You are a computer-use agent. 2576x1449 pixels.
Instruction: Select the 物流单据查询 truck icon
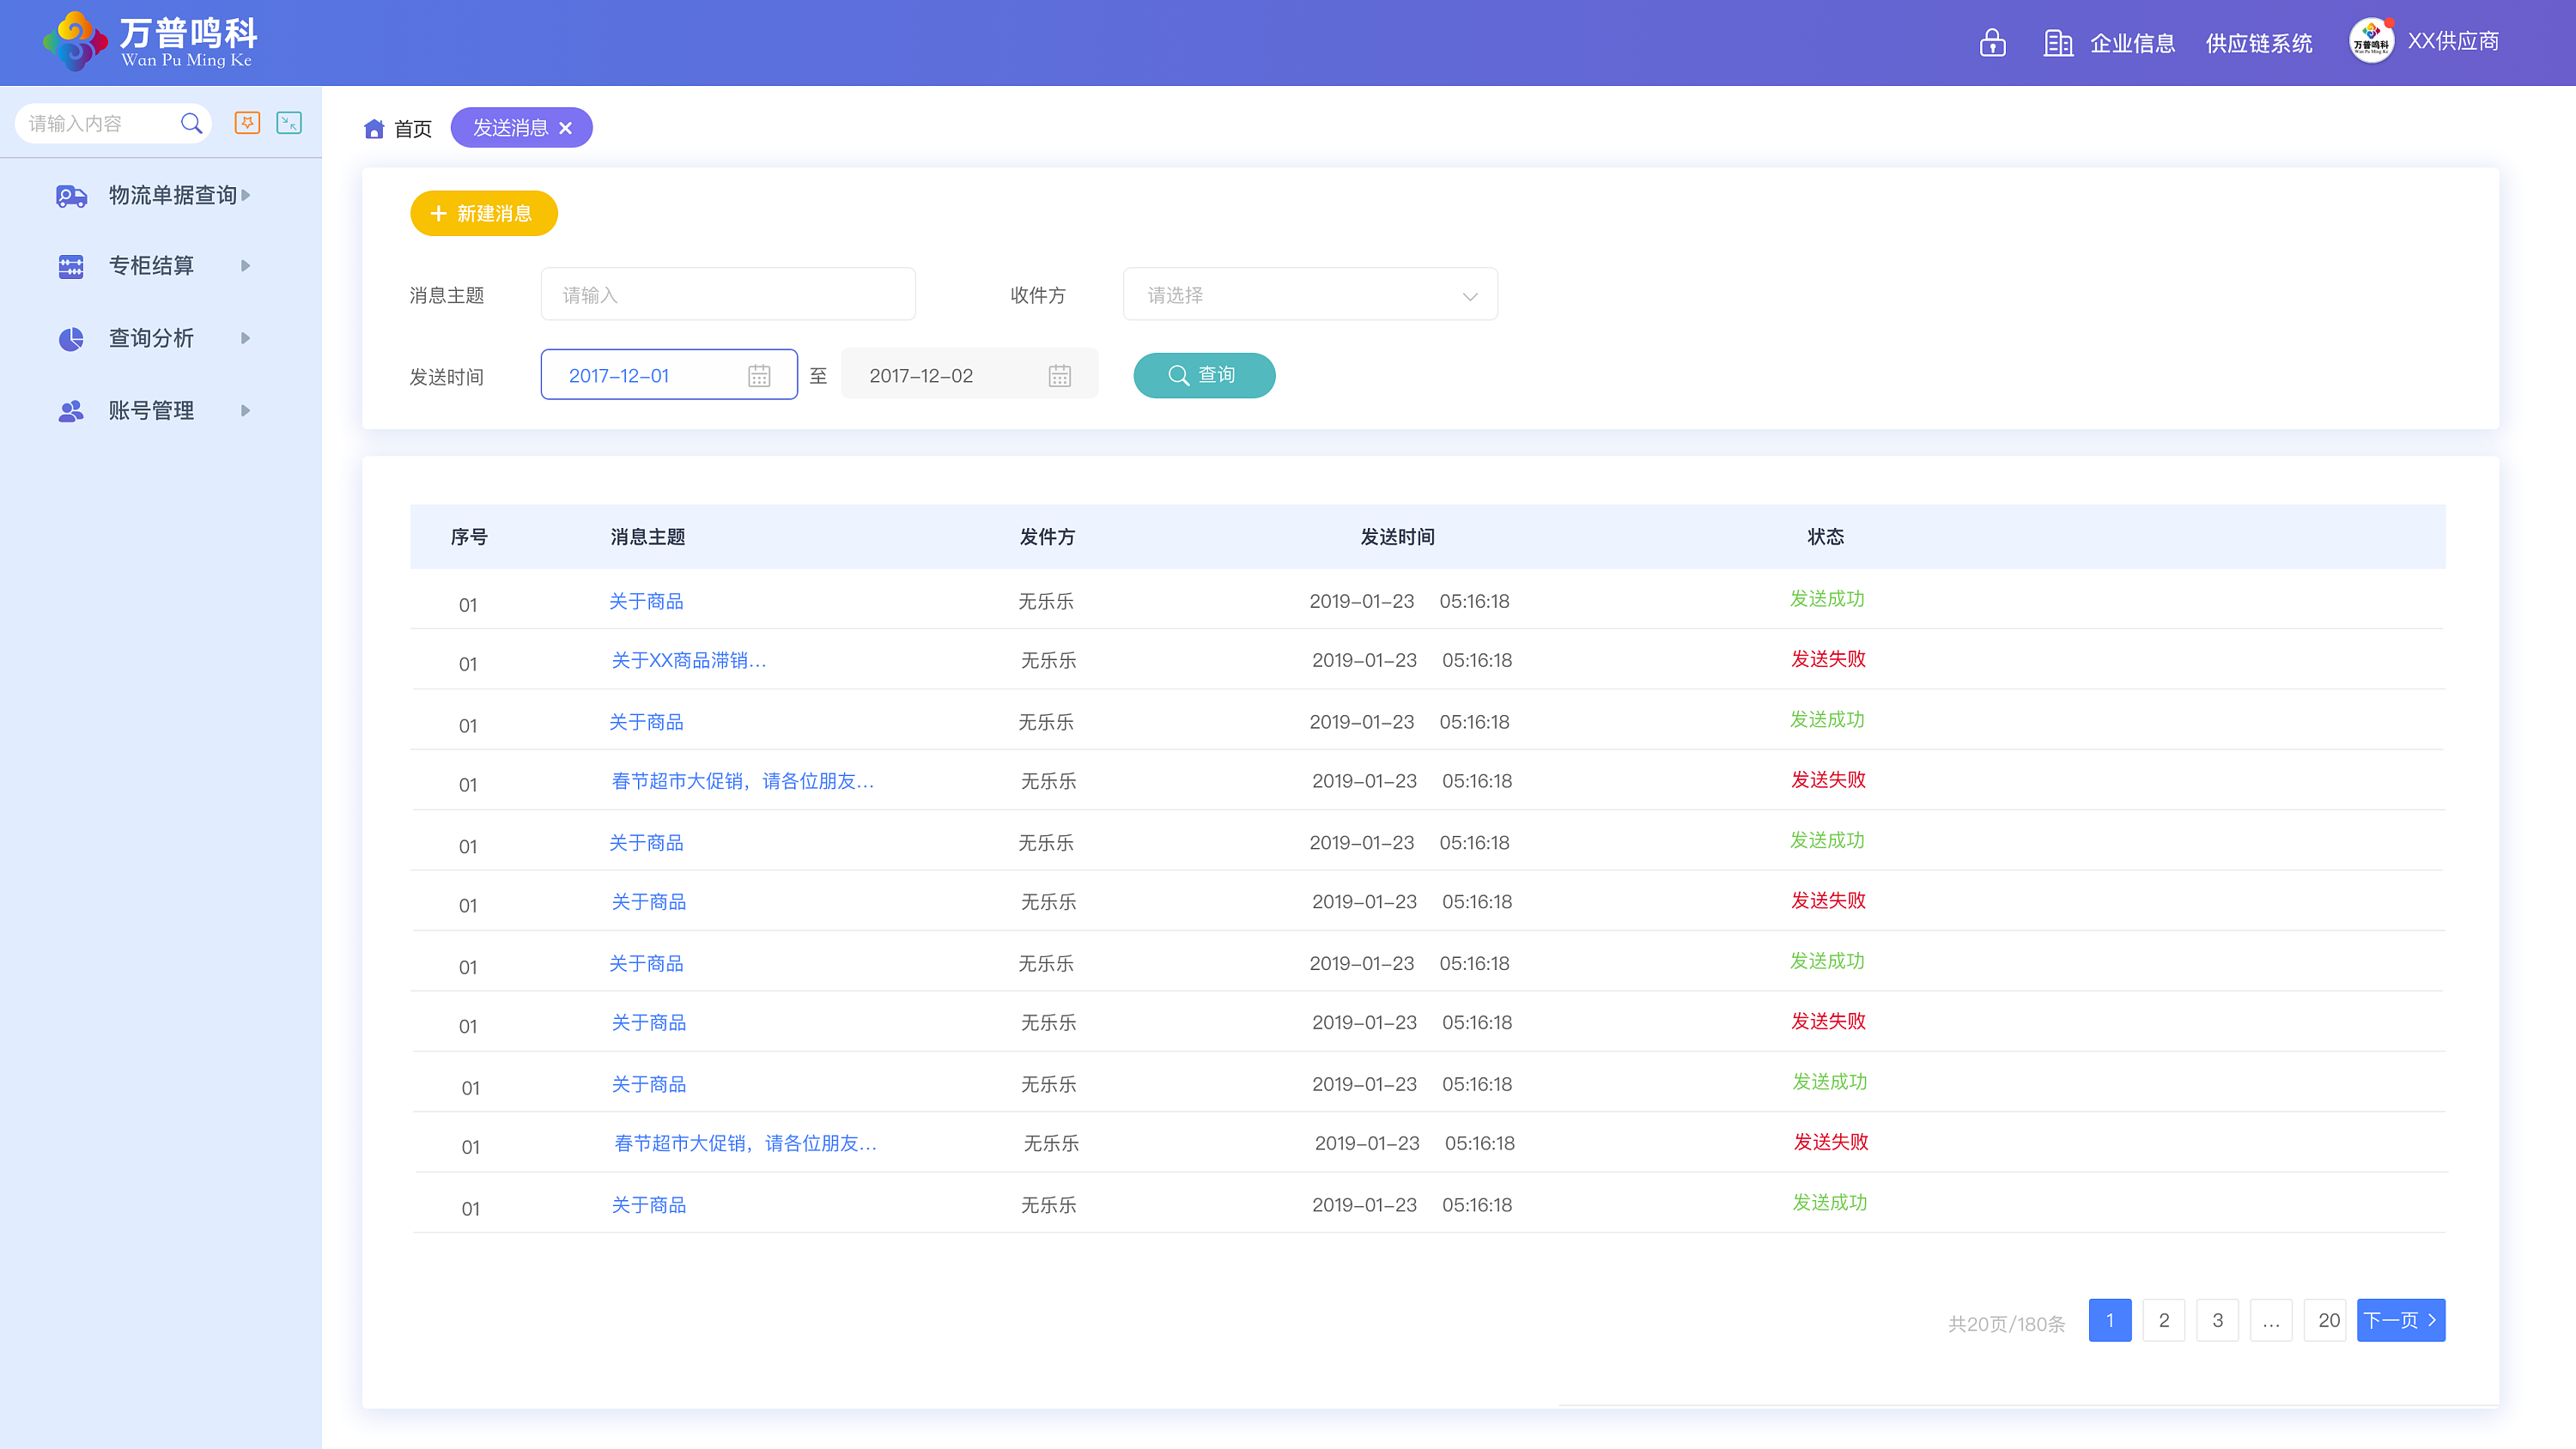coord(70,195)
